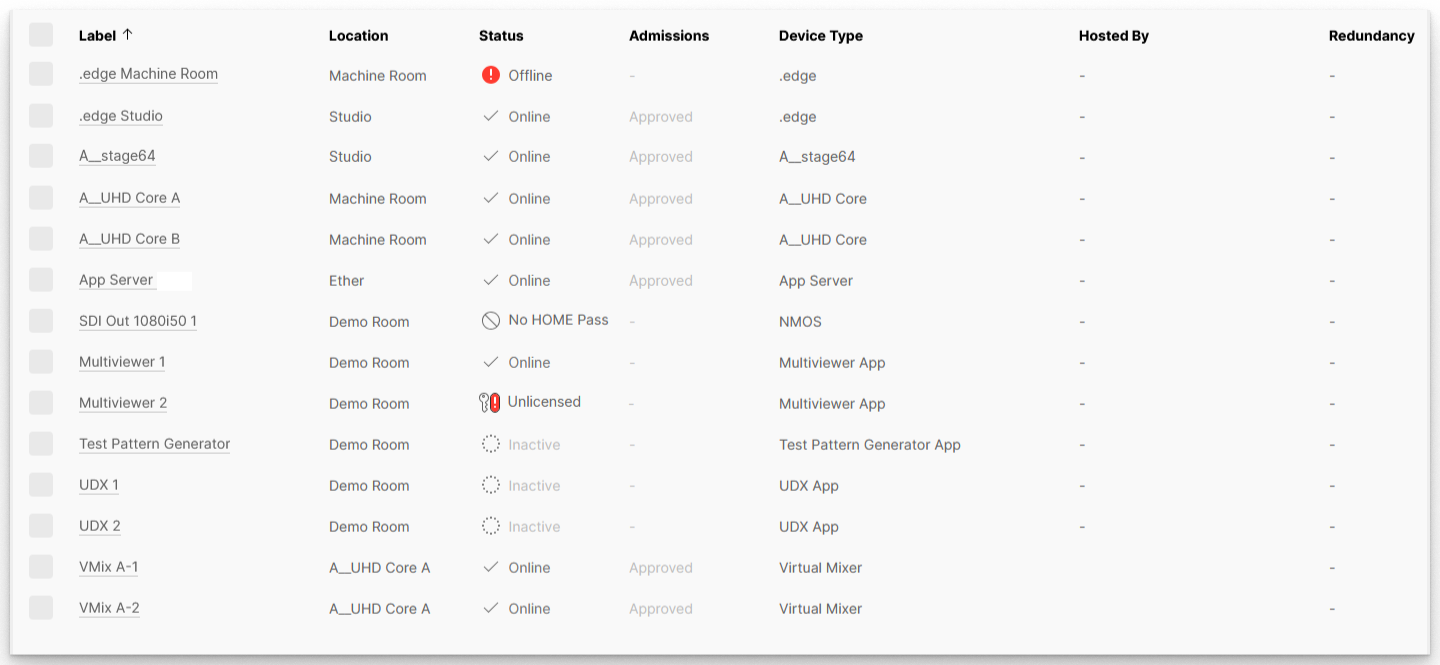The width and height of the screenshot is (1440, 665).
Task: Click the red Offline status icon
Action: tap(490, 75)
